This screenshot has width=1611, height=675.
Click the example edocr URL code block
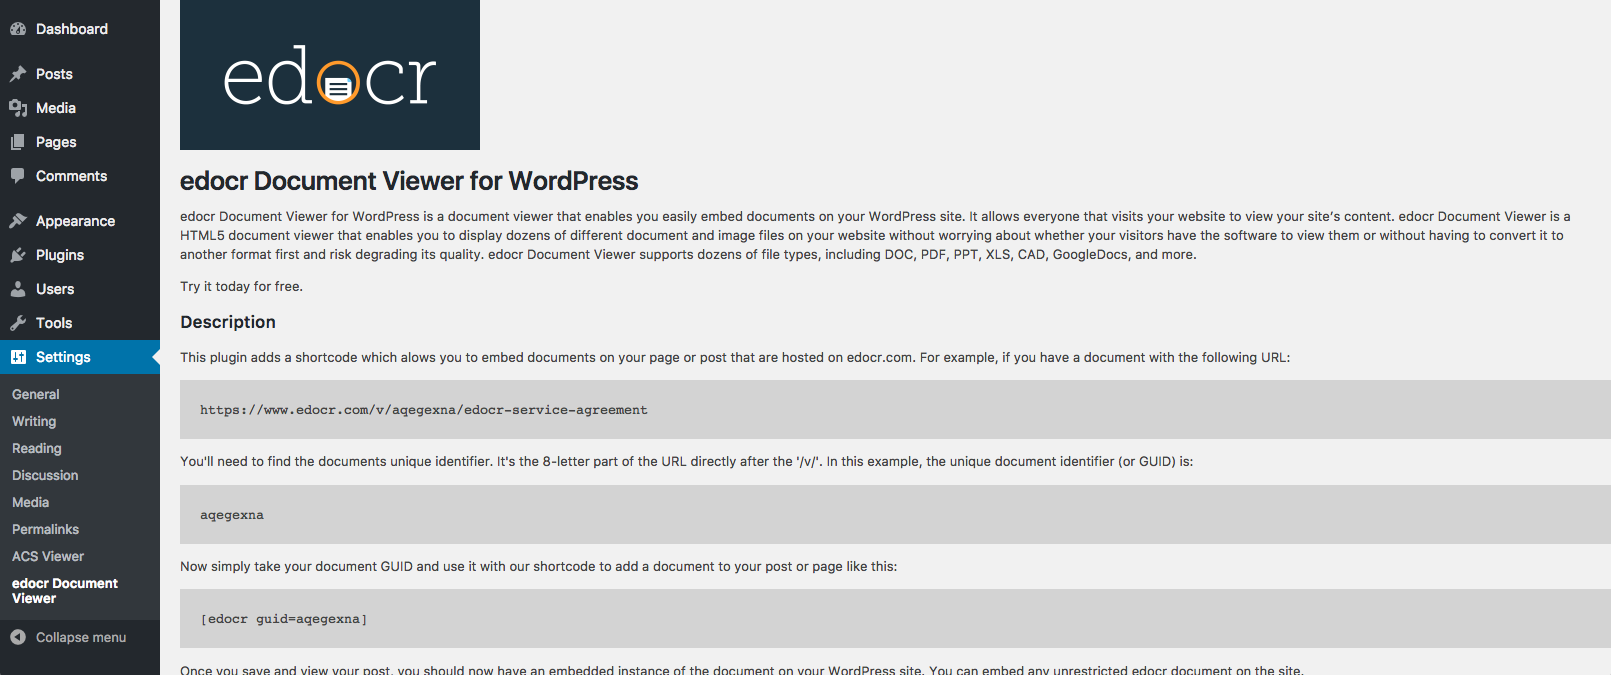coord(895,410)
